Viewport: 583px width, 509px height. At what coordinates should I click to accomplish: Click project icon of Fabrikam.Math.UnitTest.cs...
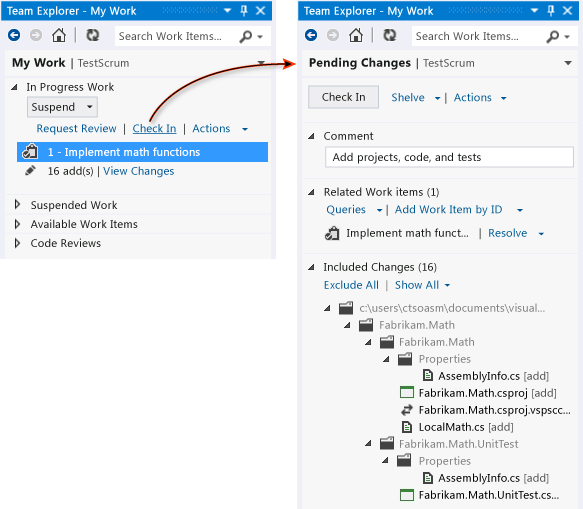pyautogui.click(x=407, y=495)
